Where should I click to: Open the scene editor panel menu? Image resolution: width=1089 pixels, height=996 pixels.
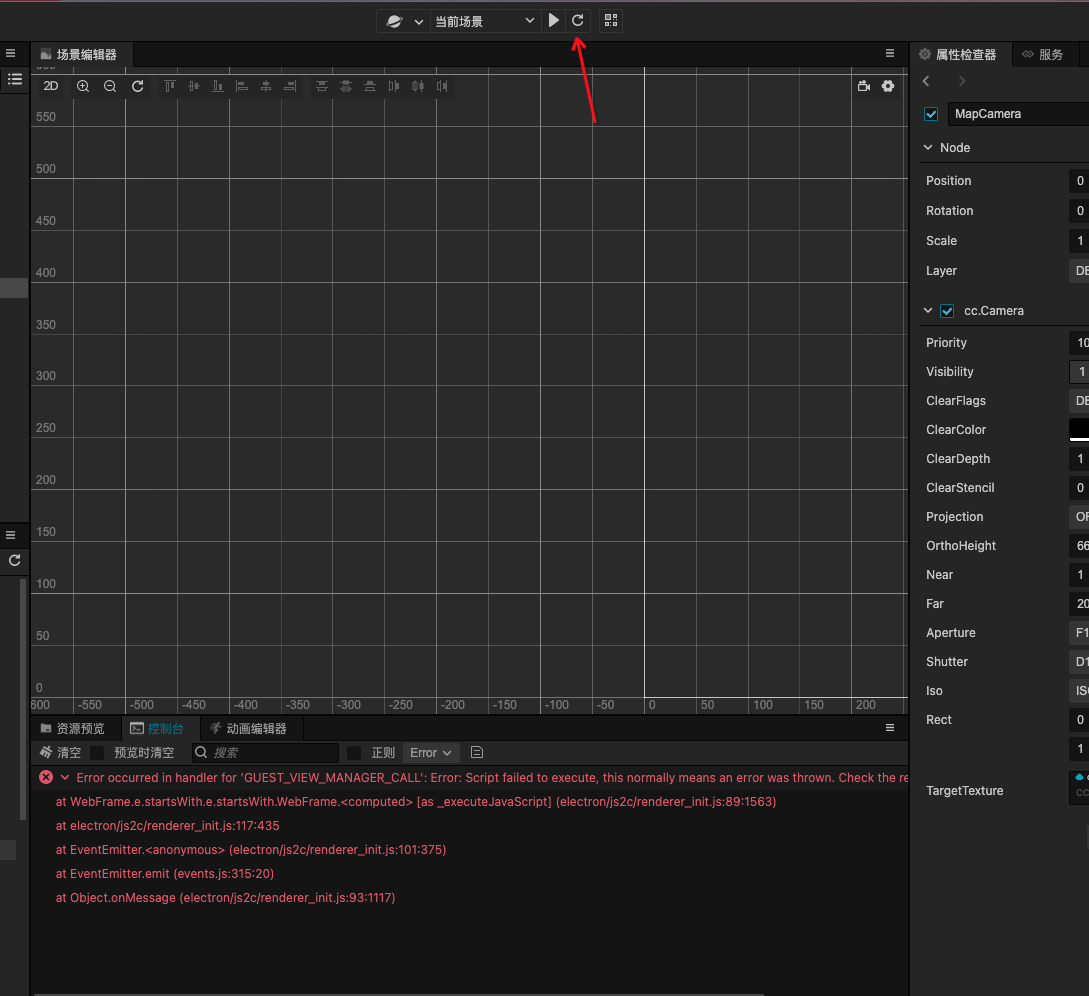point(890,53)
